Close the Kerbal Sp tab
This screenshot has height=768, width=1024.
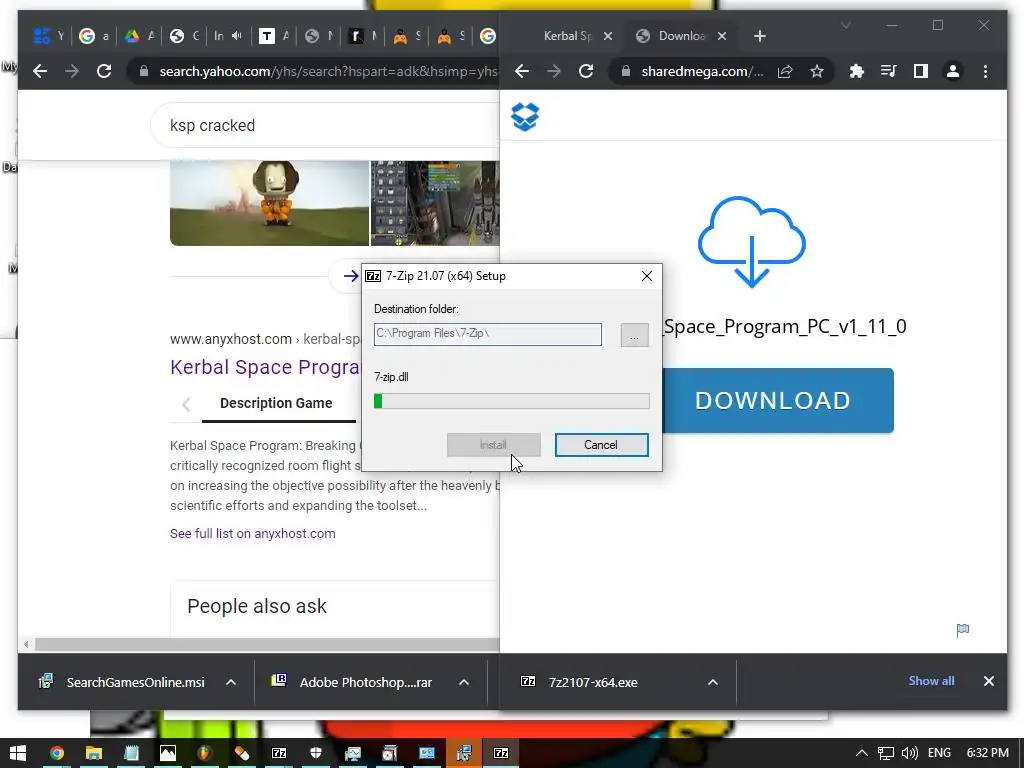(608, 36)
